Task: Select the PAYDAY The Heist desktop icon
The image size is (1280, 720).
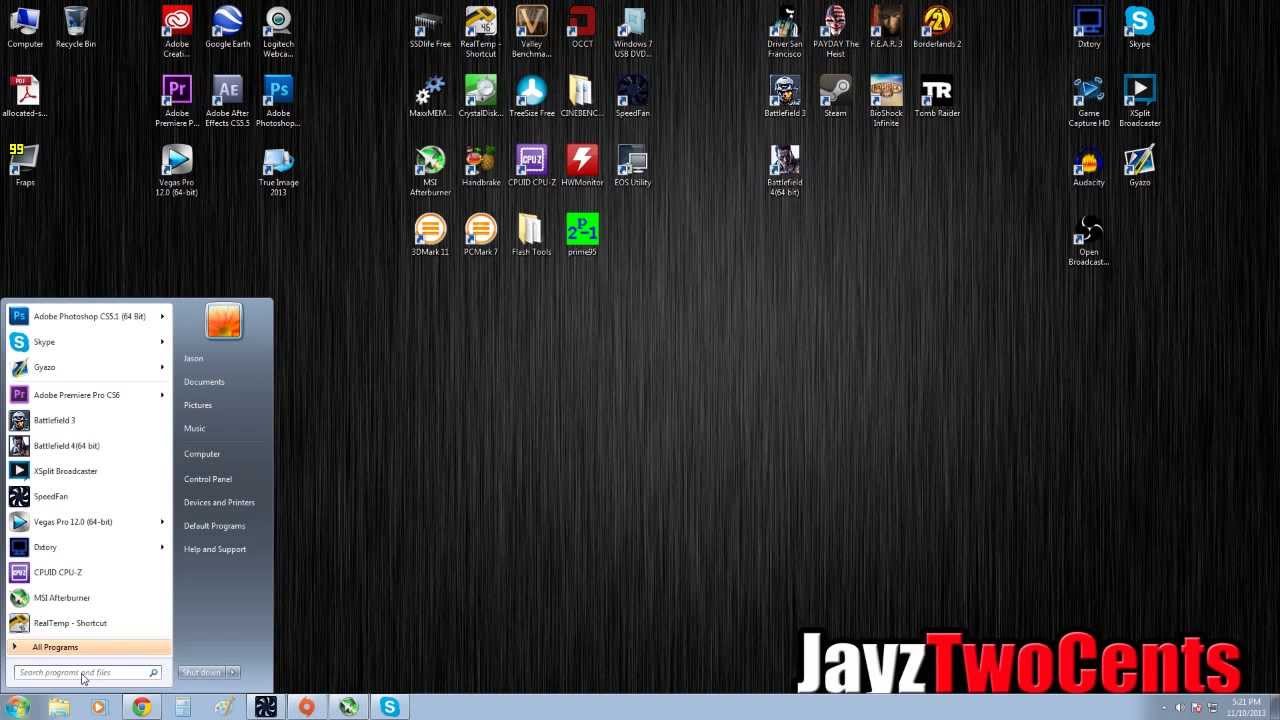Action: (x=835, y=32)
